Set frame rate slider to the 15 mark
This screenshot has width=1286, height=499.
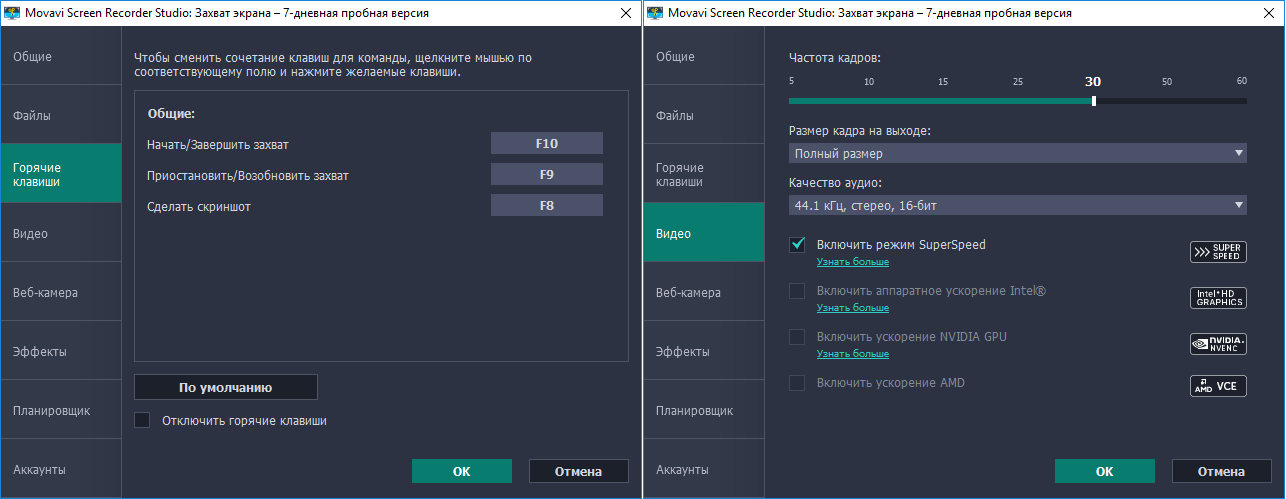[943, 101]
